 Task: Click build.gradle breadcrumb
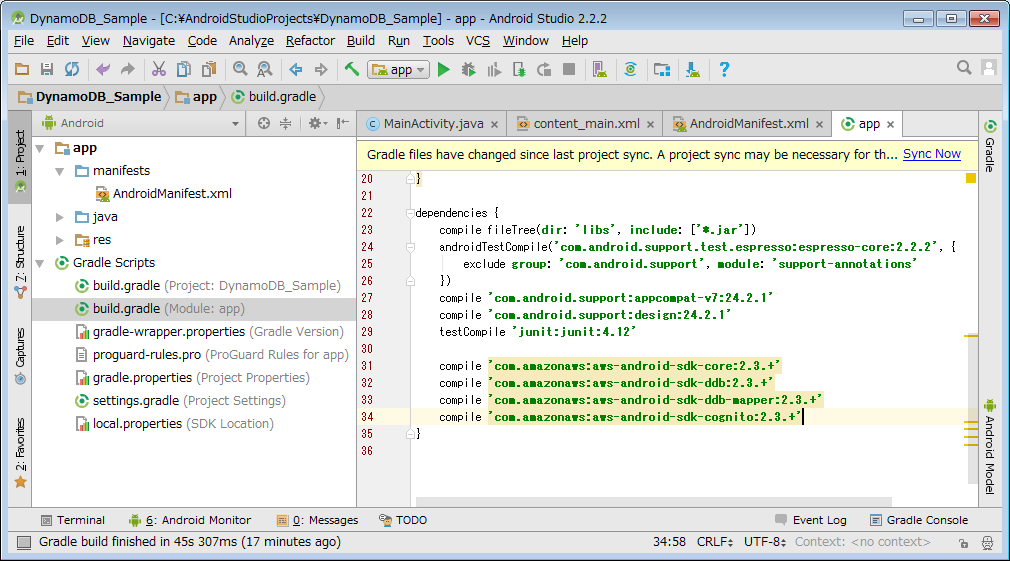coord(274,97)
